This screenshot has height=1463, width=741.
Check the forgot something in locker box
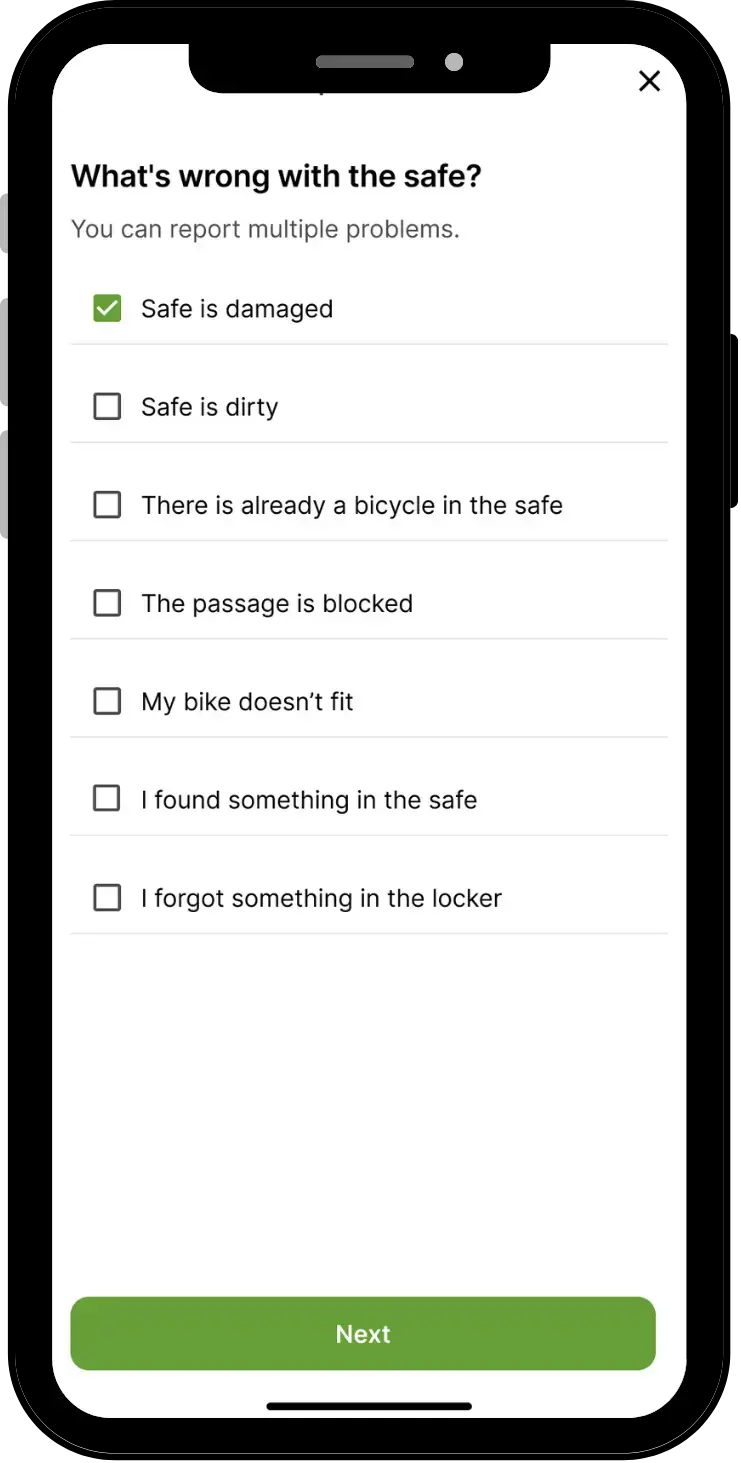[107, 897]
